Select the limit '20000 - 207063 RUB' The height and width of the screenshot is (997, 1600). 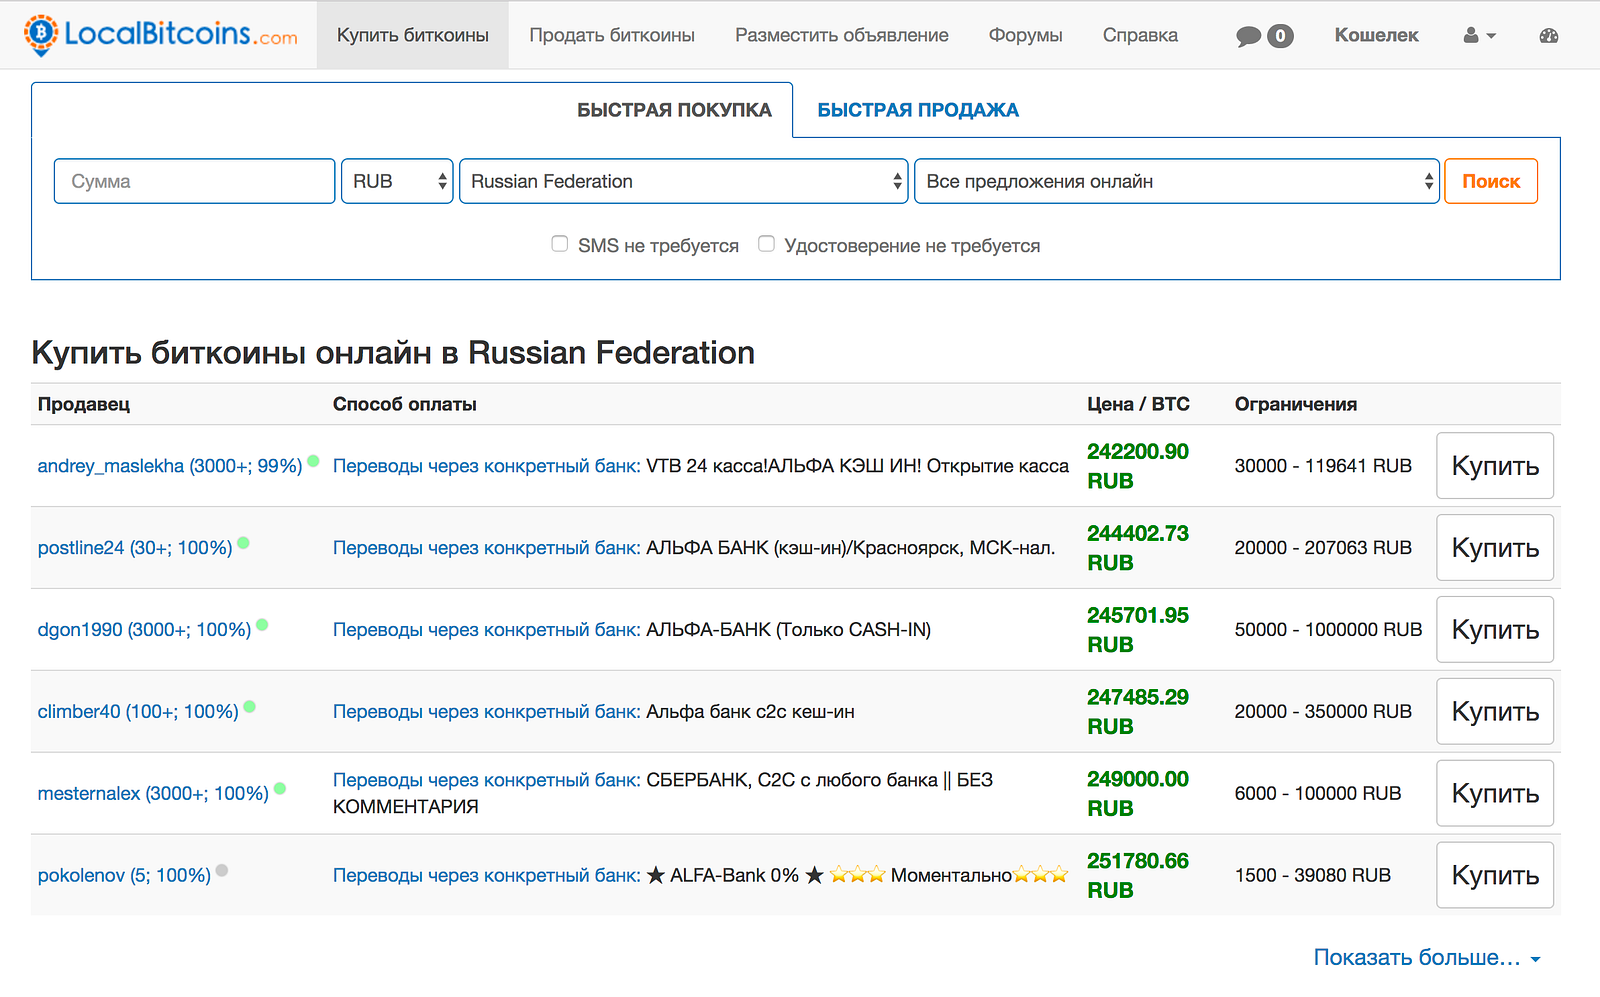(x=1323, y=548)
